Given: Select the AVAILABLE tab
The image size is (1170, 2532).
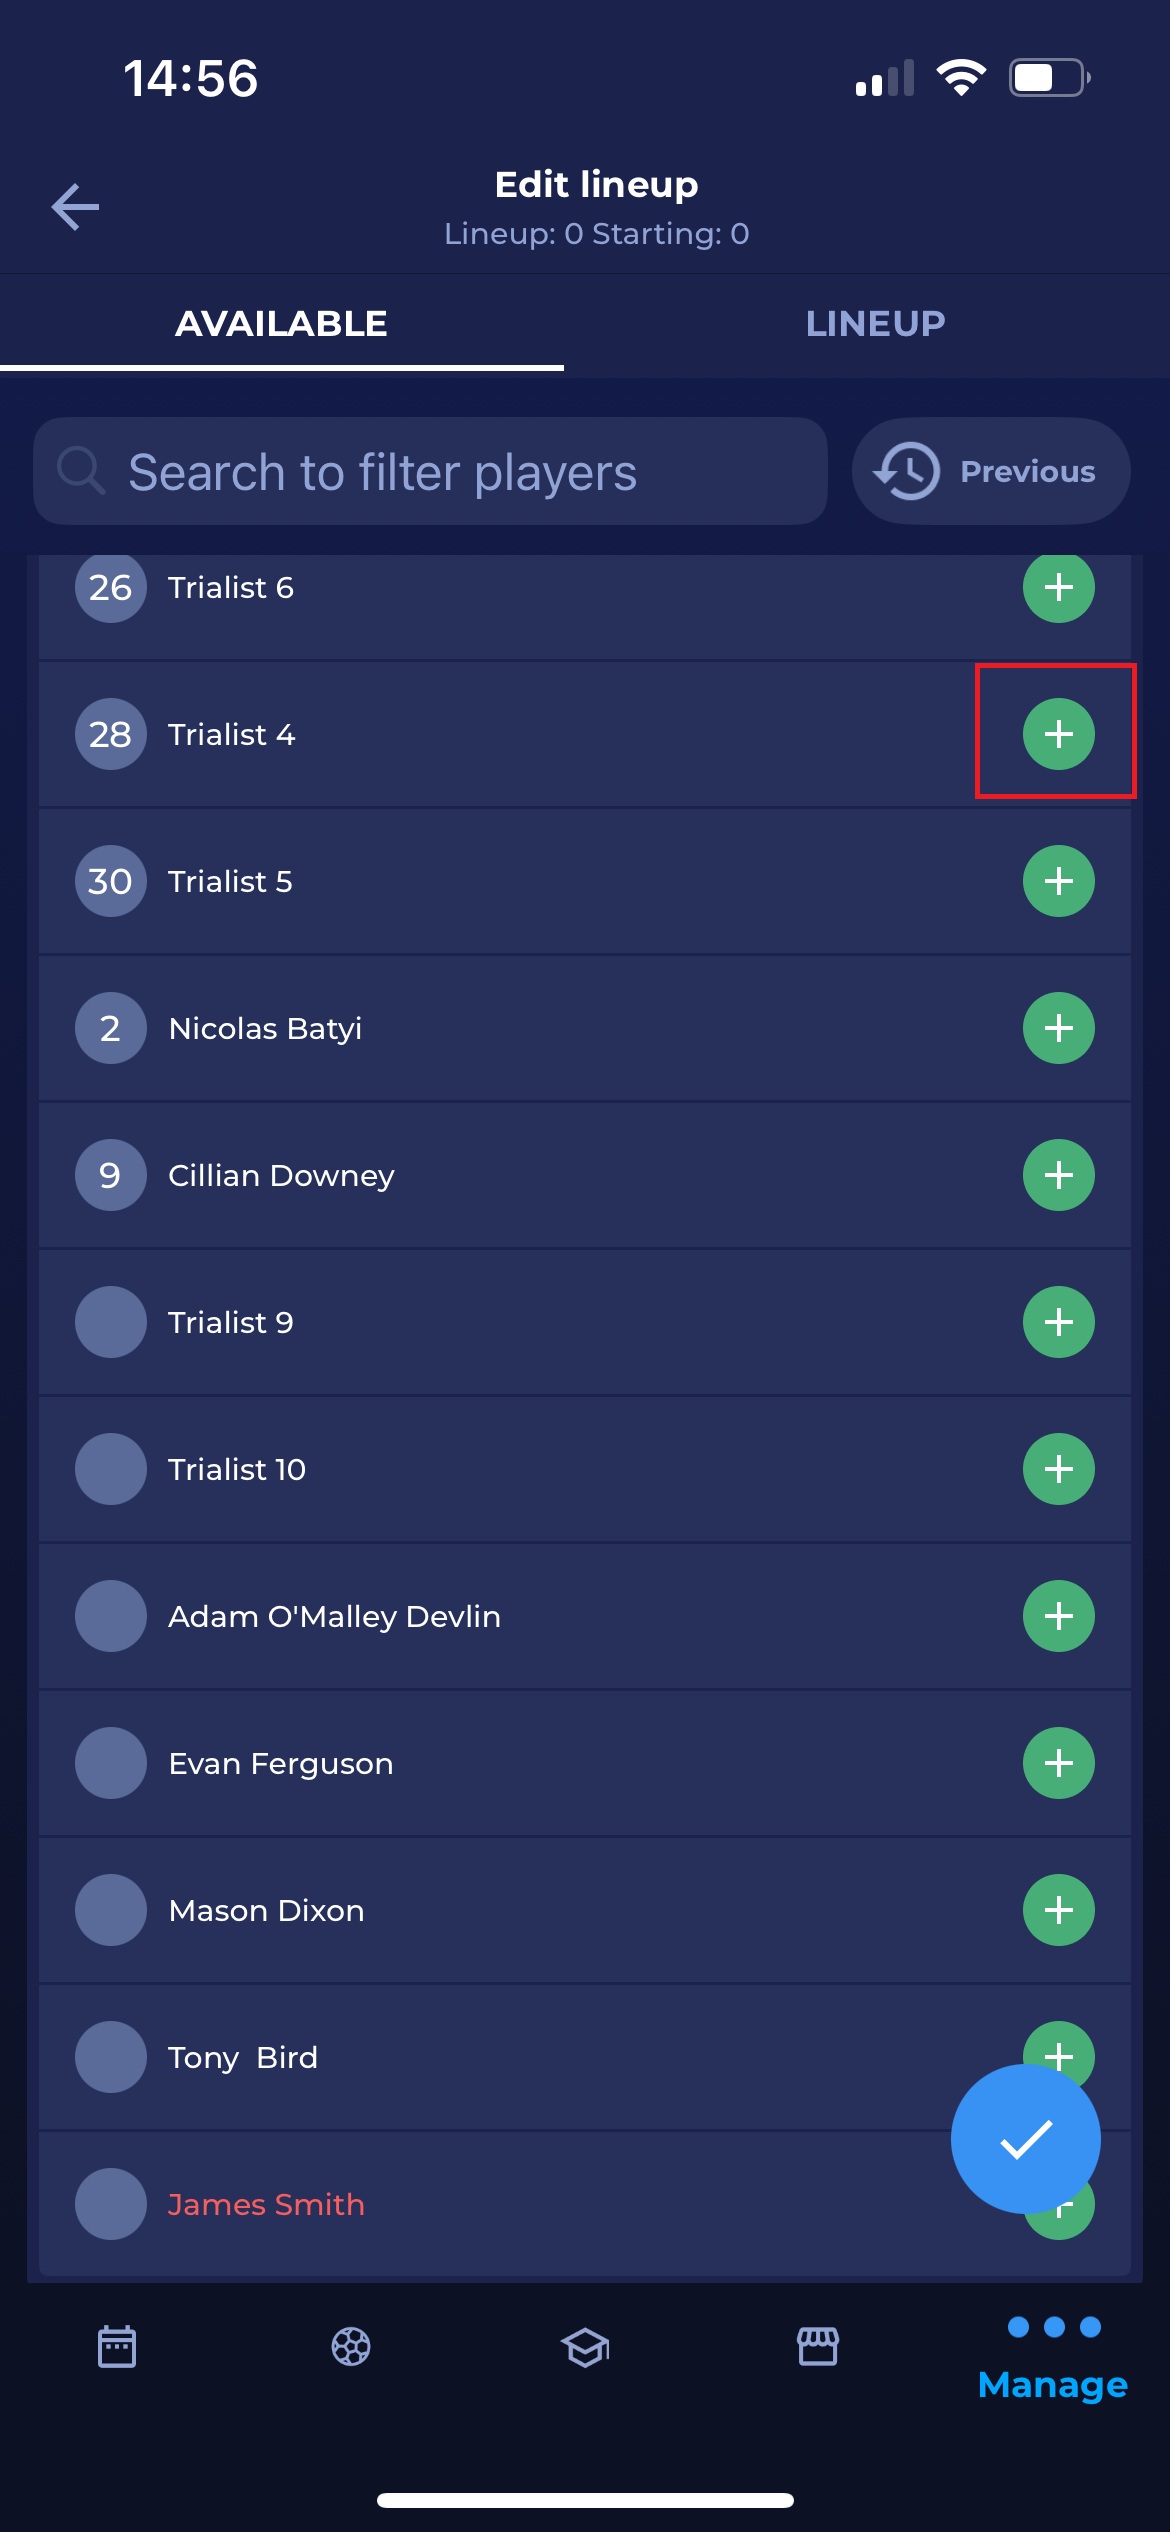Looking at the screenshot, I should click(281, 324).
